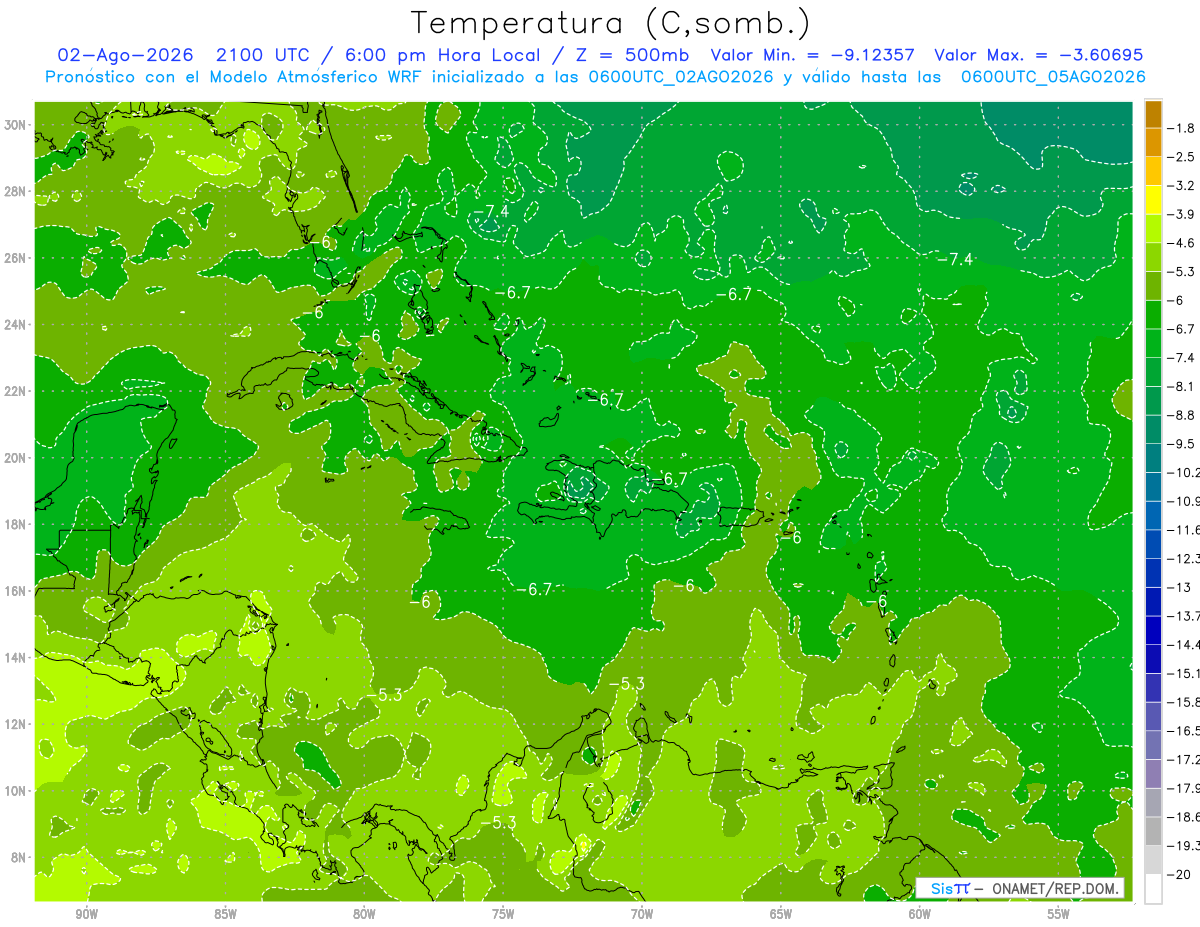
Task: Click the legend swatch between -6 and -6.7
Action: coord(1153,314)
